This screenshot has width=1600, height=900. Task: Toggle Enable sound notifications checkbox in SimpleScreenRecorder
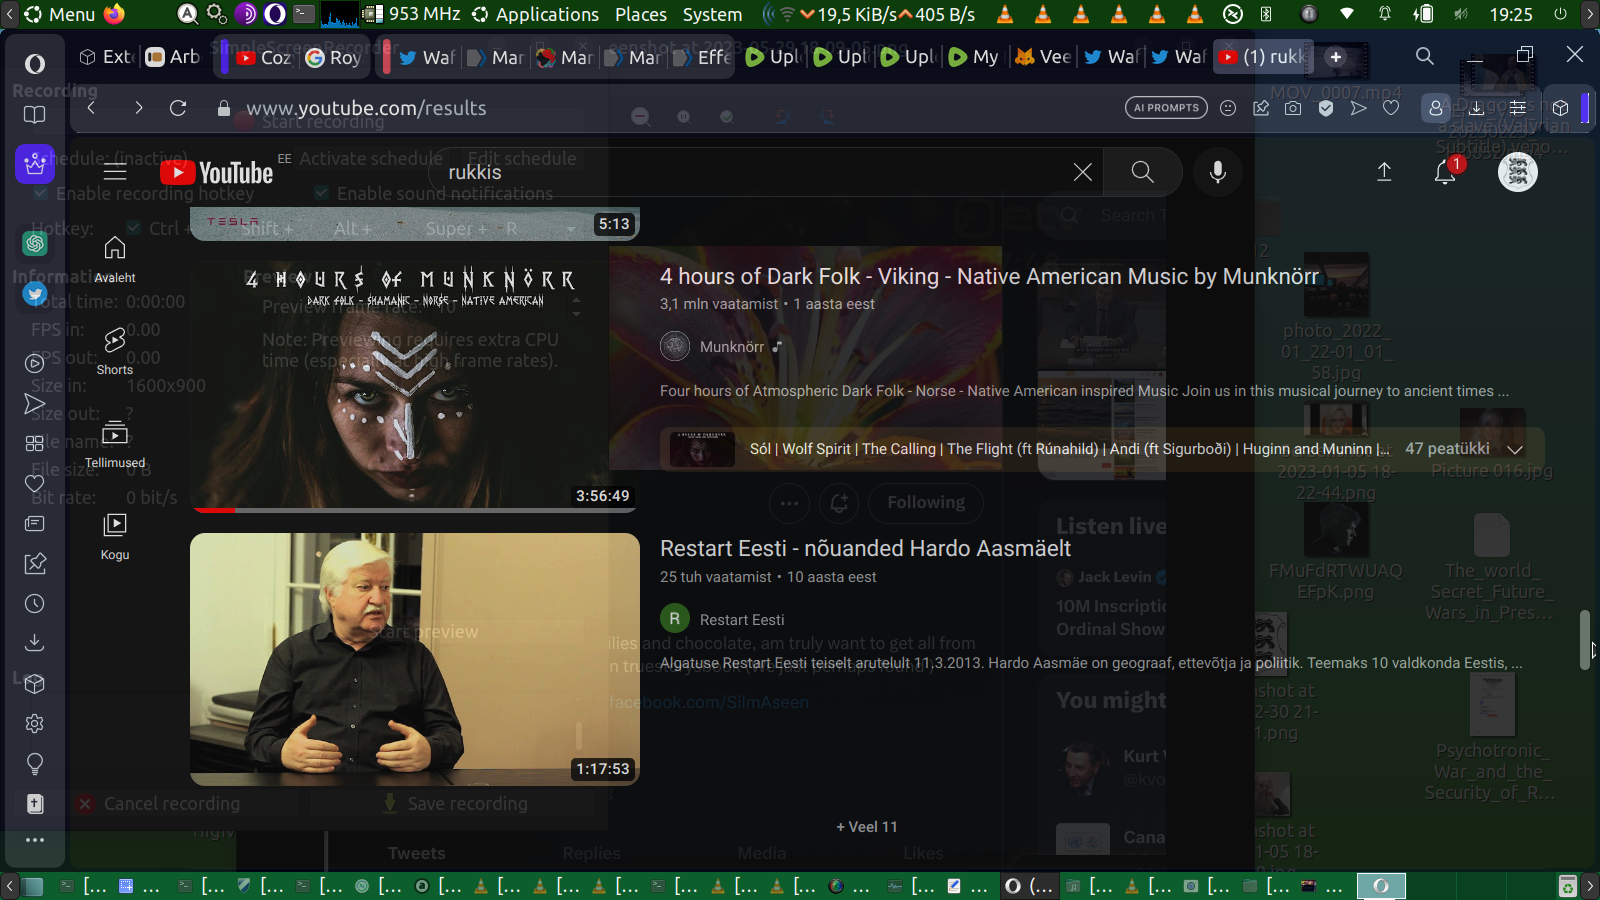point(321,193)
